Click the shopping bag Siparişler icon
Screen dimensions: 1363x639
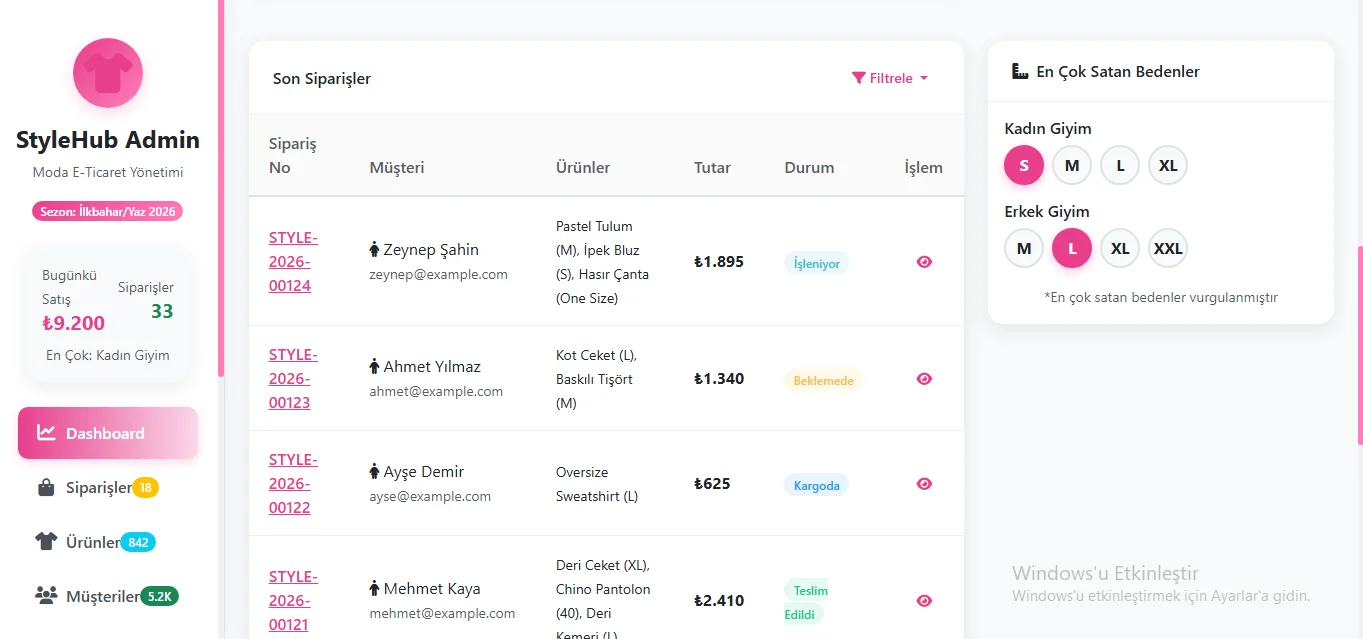(x=46, y=488)
